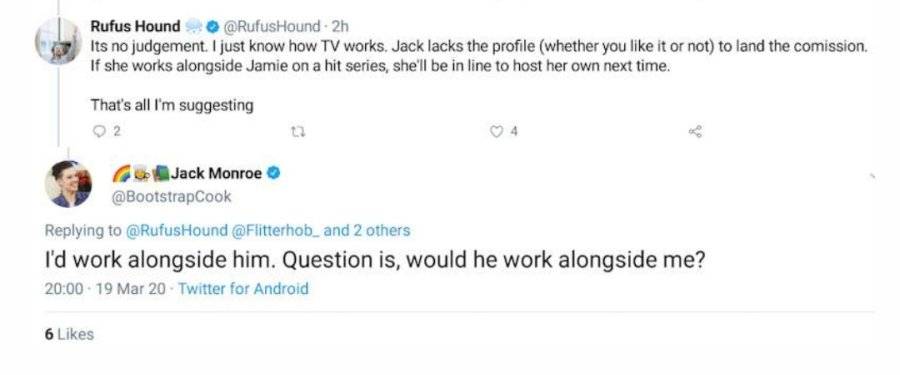The width and height of the screenshot is (900, 375).
Task: Click the 2h timestamp on Rufus Hound's tweet
Action: (x=340, y=26)
